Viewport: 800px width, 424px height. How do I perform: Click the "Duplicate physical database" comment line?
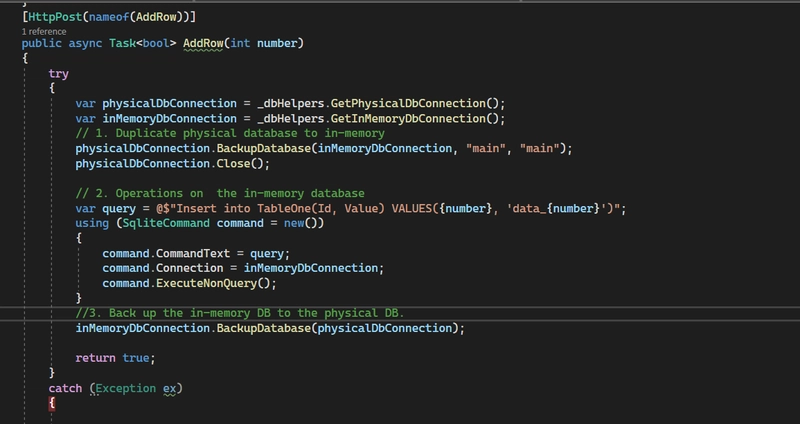(x=230, y=133)
